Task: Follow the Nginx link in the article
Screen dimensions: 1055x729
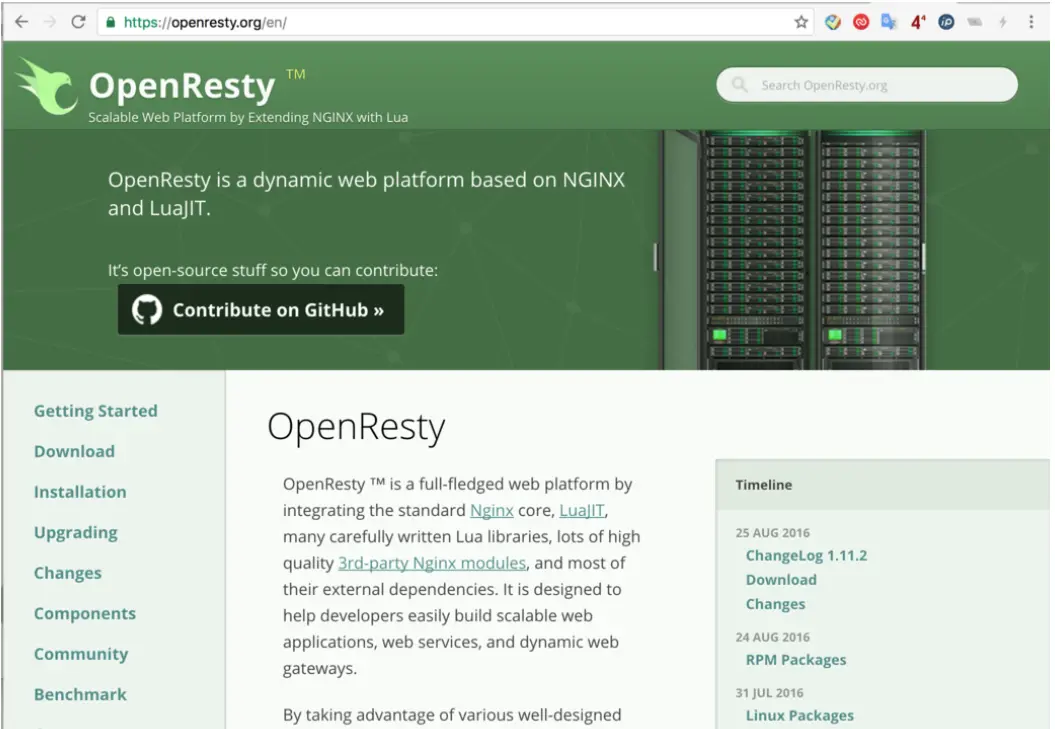Action: (x=492, y=510)
